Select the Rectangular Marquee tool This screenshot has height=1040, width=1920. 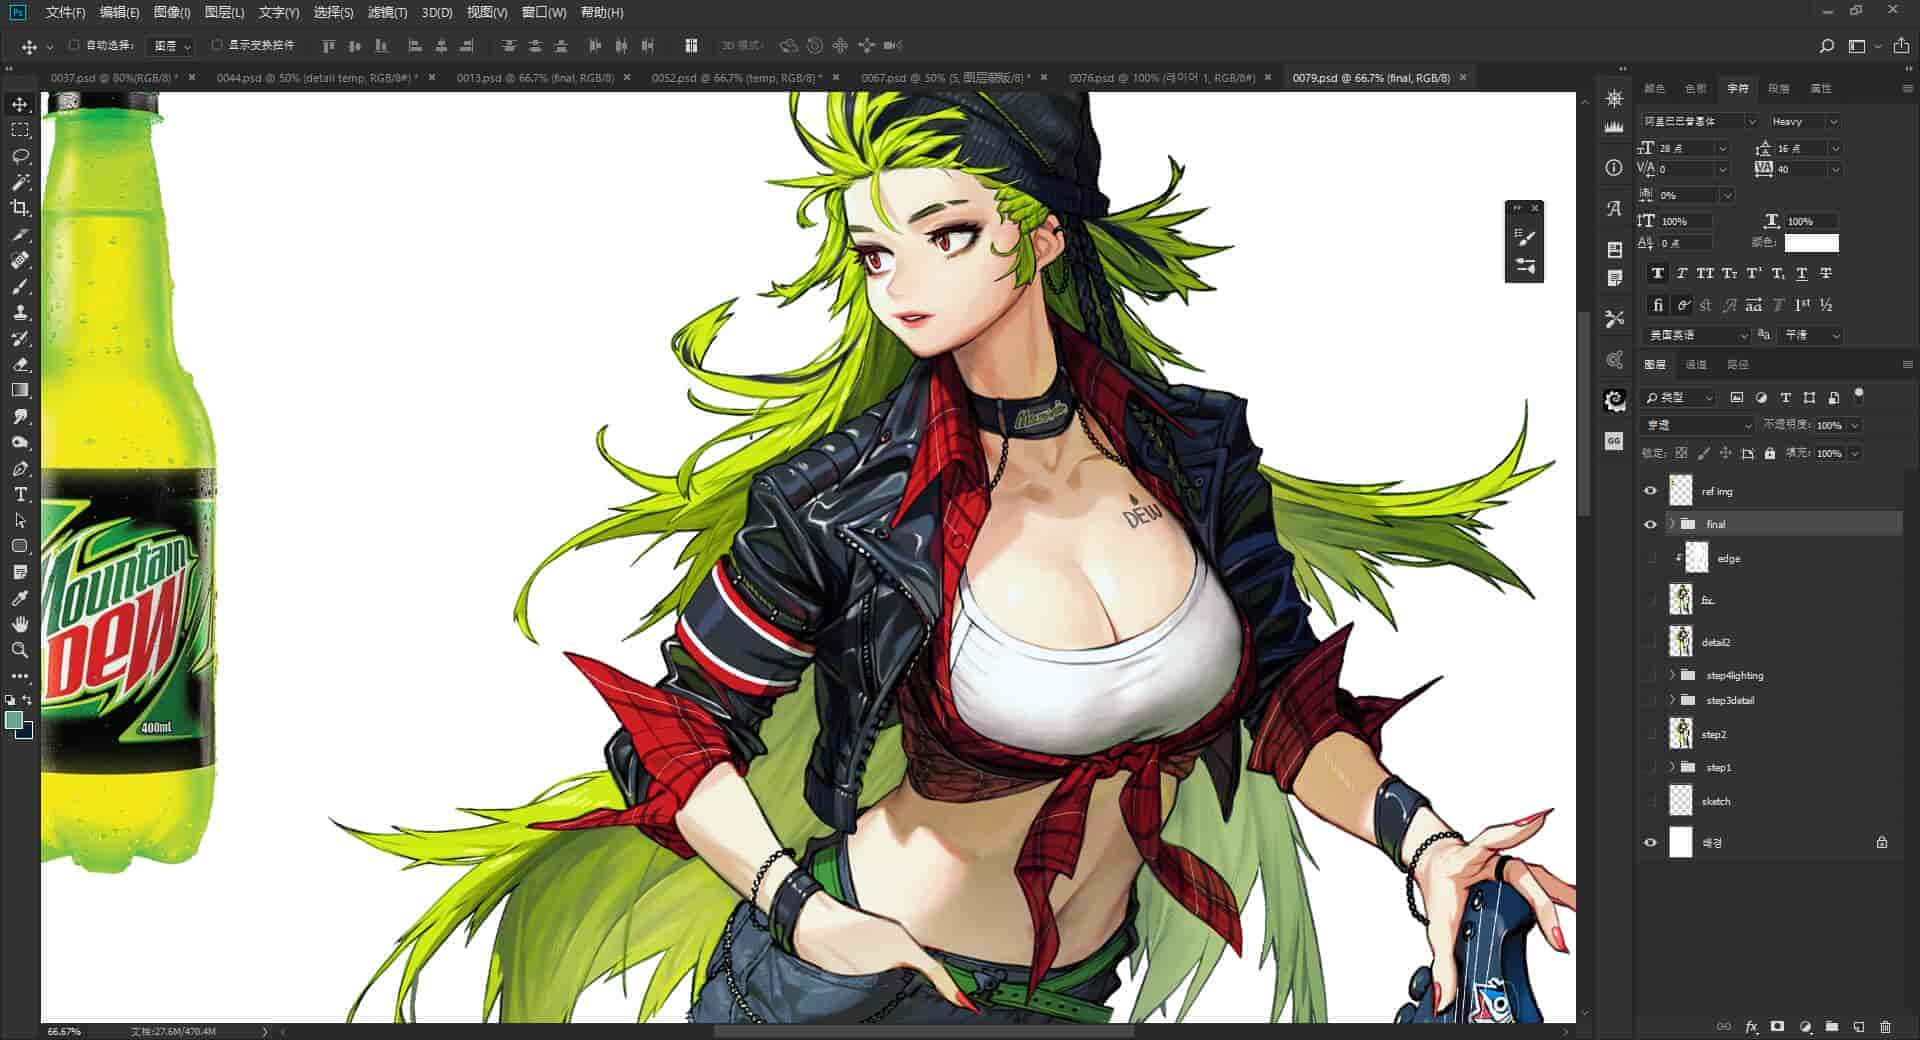[20, 130]
